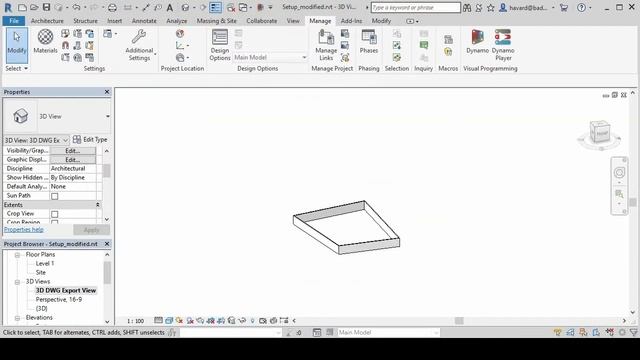Collapse the Elevations tree node
Screen dimensions: 640x360
tap(17, 318)
